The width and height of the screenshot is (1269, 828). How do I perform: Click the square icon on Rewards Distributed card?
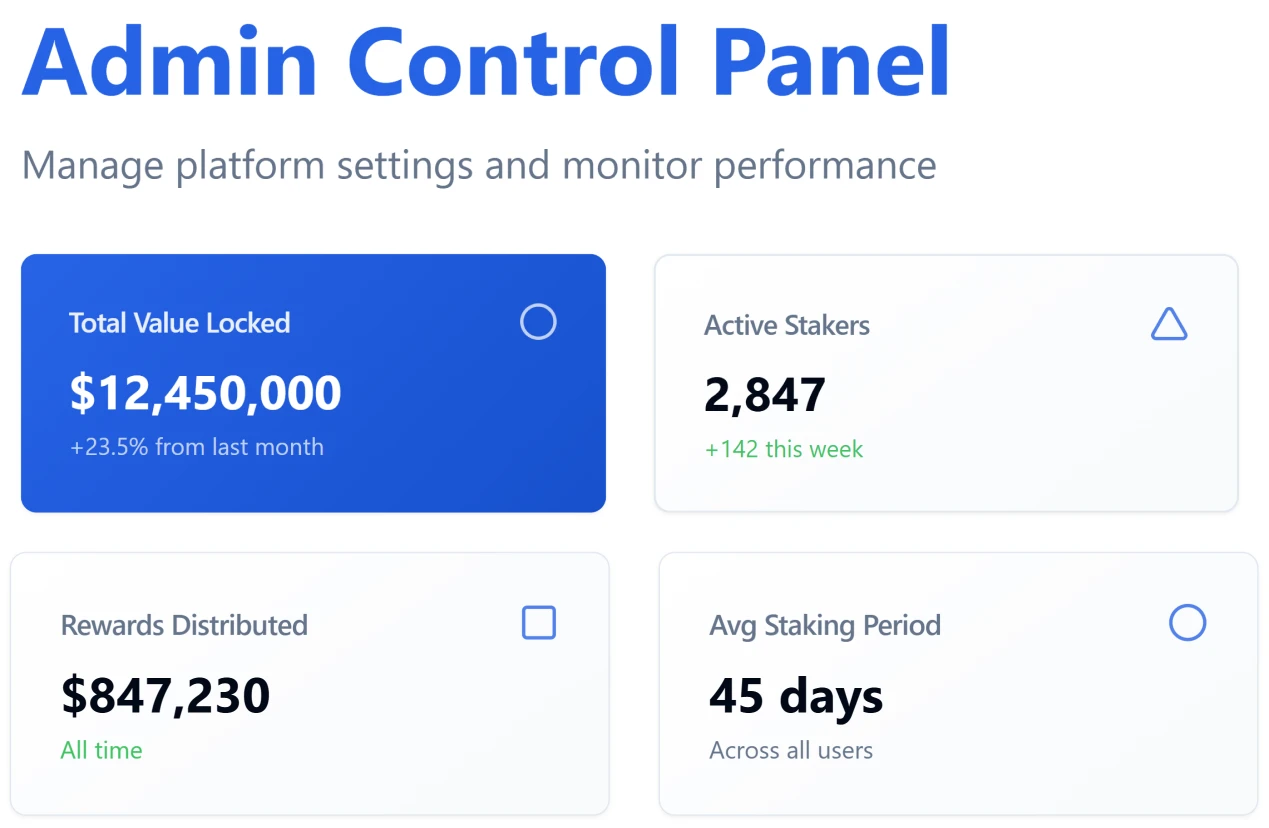click(x=538, y=622)
